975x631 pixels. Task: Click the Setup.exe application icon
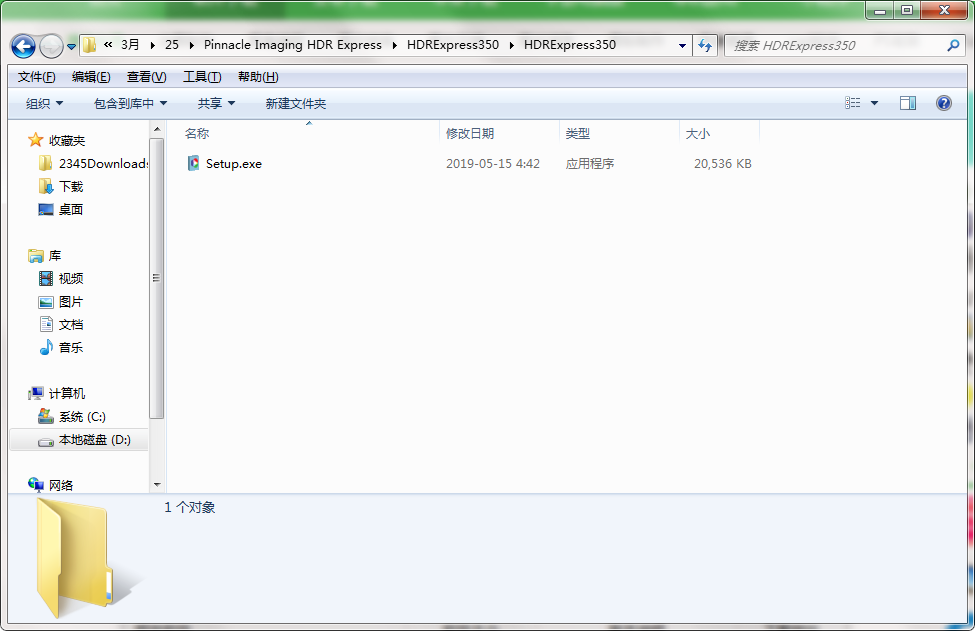193,163
